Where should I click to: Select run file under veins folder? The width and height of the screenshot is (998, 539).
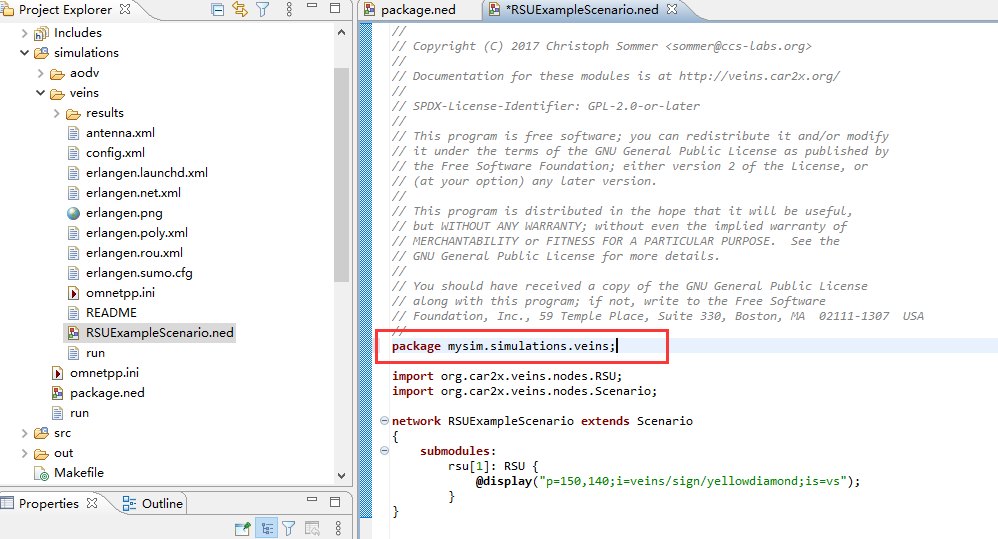tap(95, 353)
